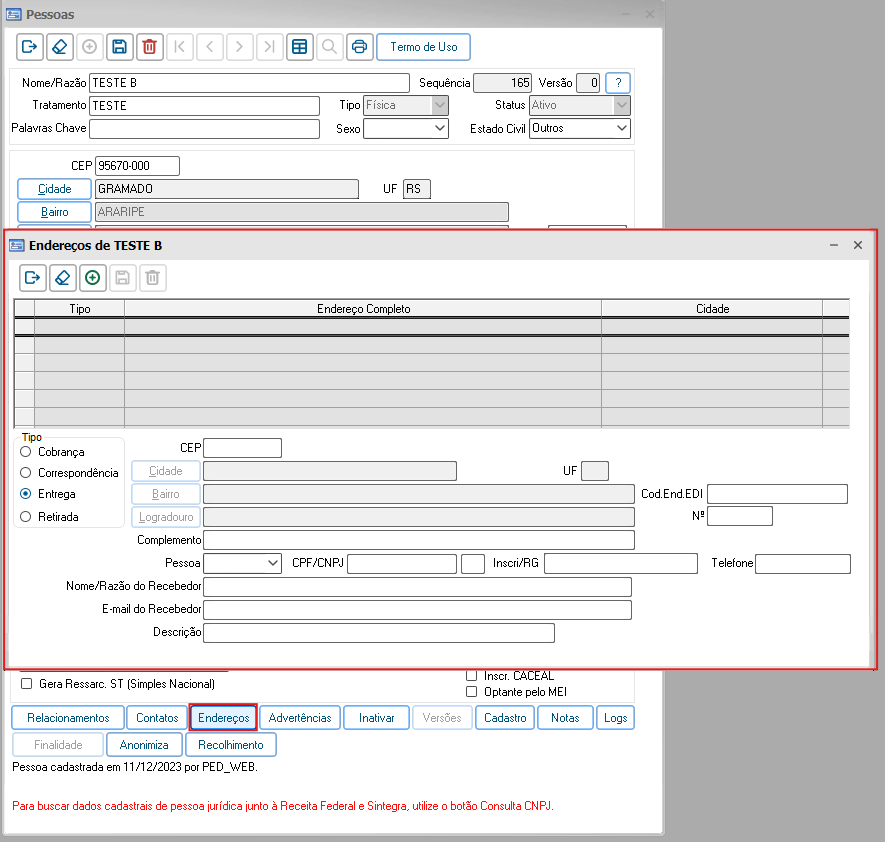Screen dimensions: 885x842
Task: Open the Contatos section
Action: tap(157, 718)
